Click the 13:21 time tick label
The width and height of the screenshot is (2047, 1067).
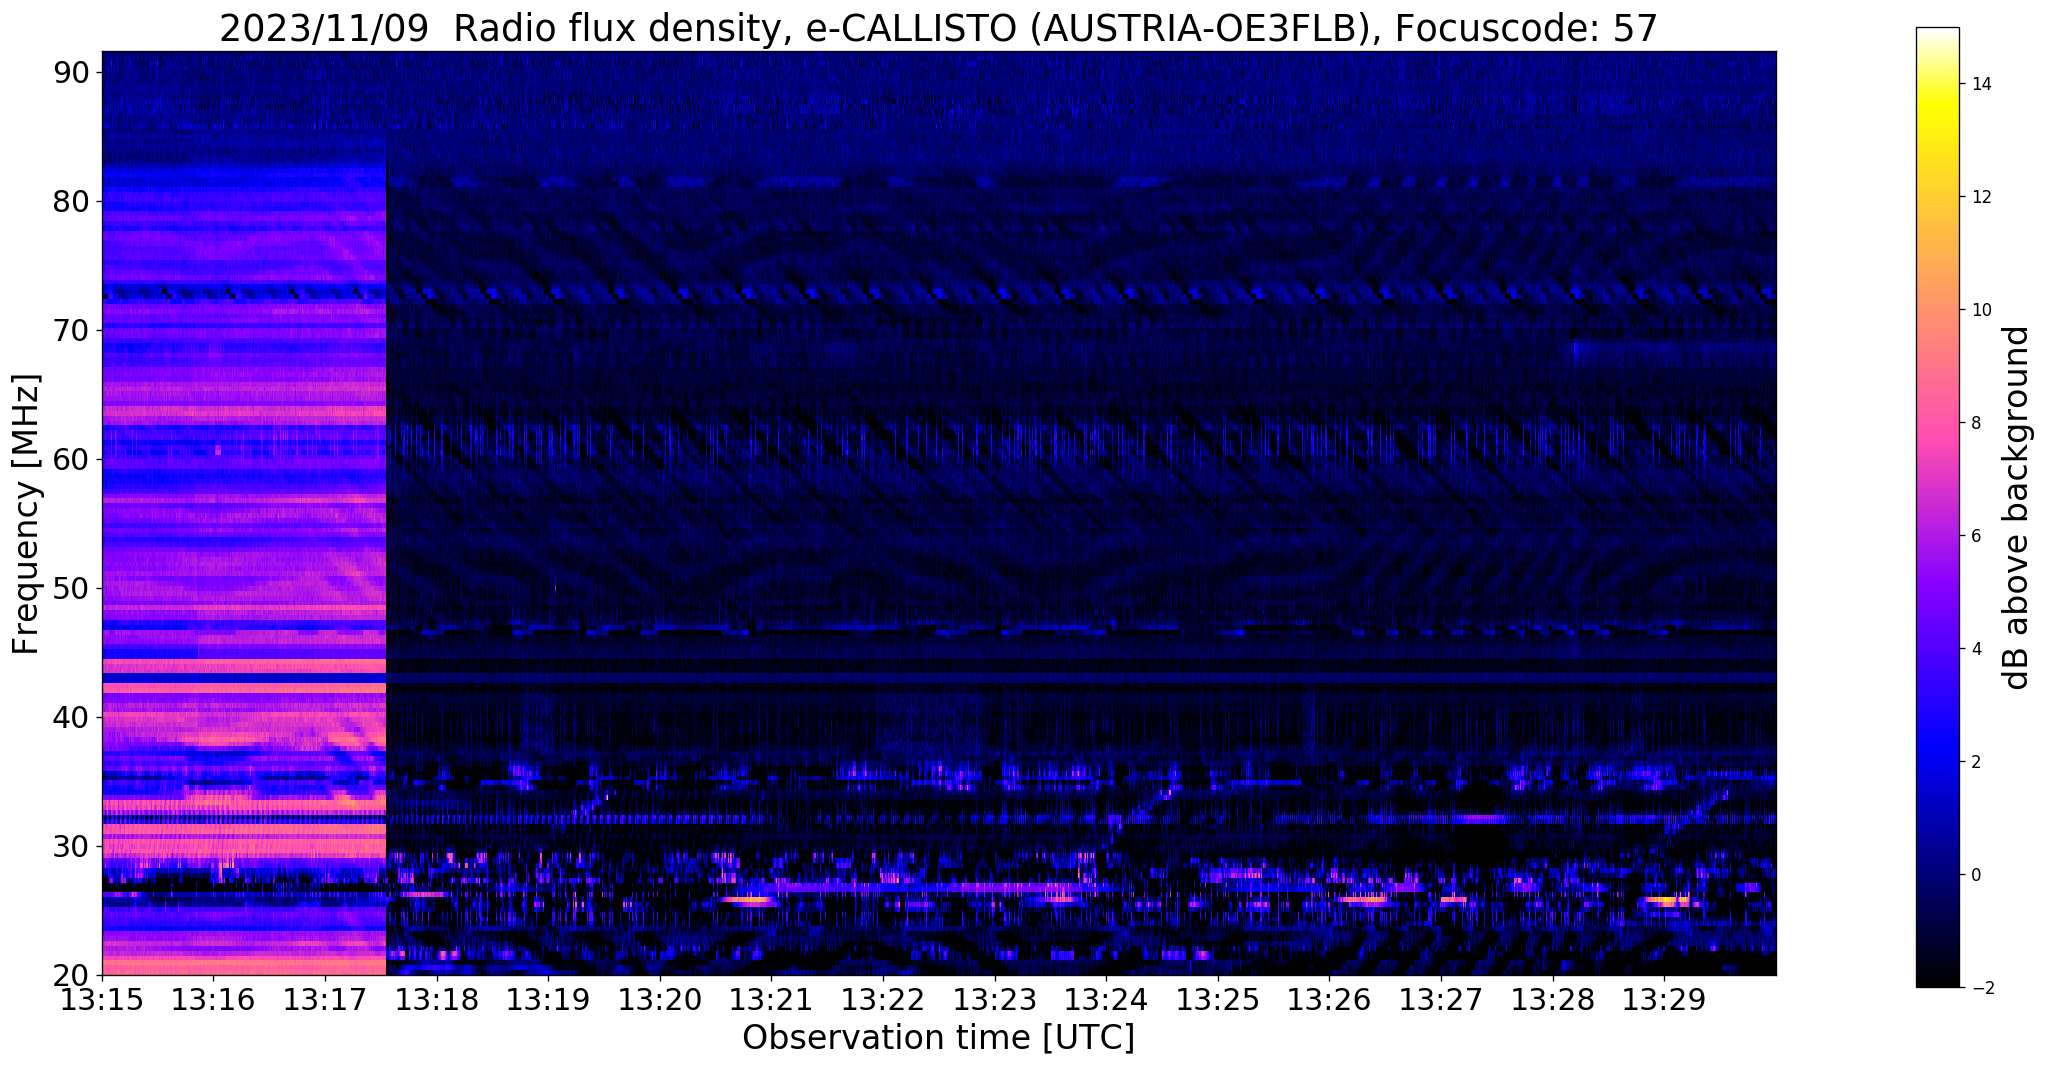771,1000
